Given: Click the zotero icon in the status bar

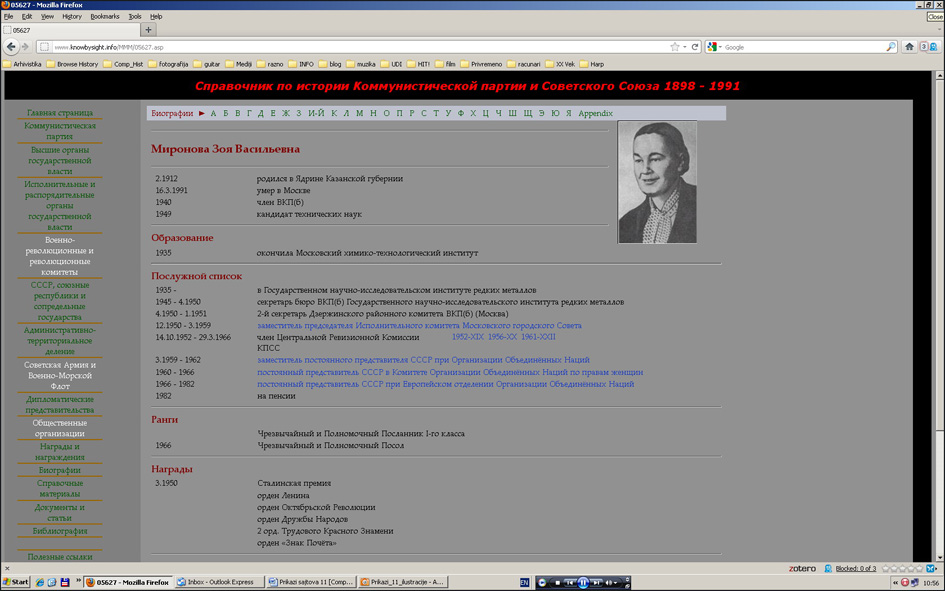Looking at the screenshot, I should click(x=802, y=569).
